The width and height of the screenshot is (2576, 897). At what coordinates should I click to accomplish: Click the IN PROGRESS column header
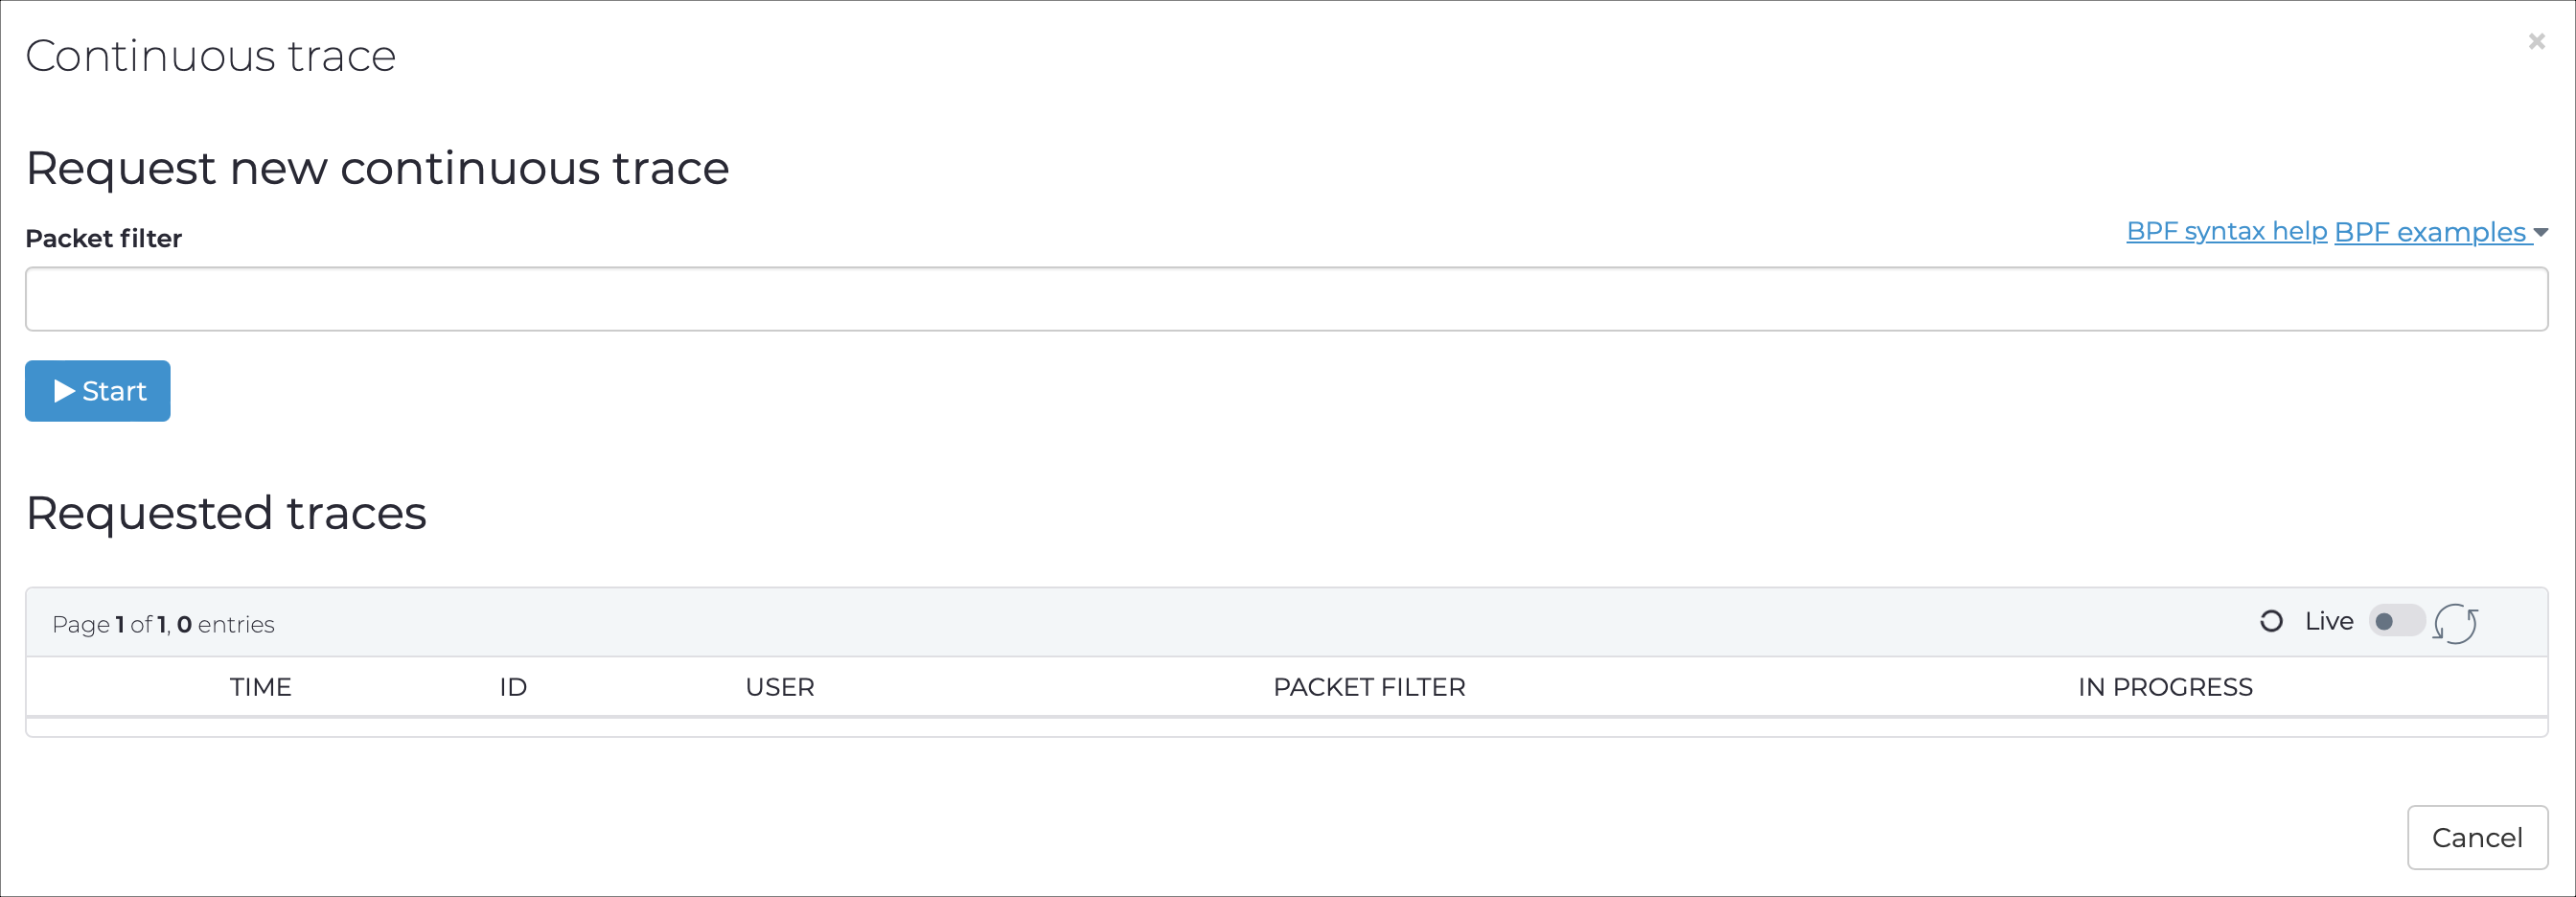[2165, 687]
